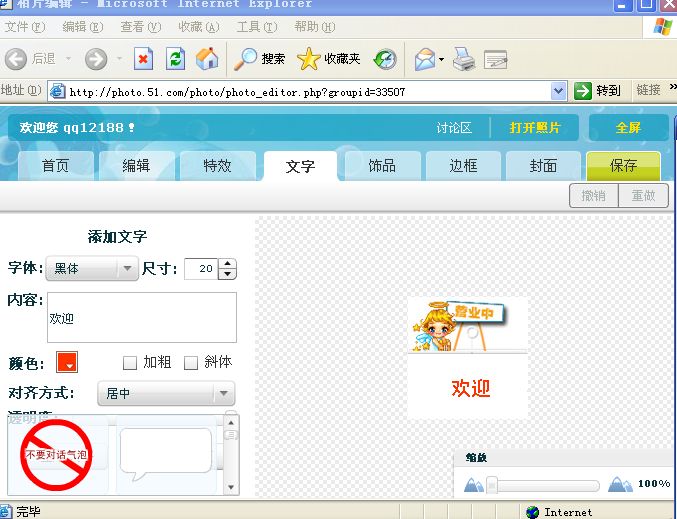This screenshot has height=519, width=677.
Task: Switch to the 封面 tab
Action: point(543,166)
